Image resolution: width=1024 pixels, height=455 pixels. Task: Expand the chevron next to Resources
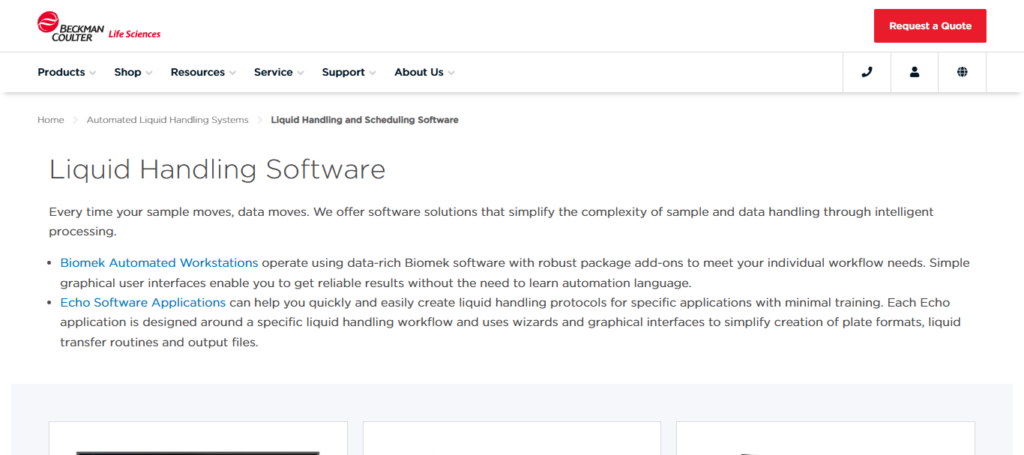(x=232, y=73)
